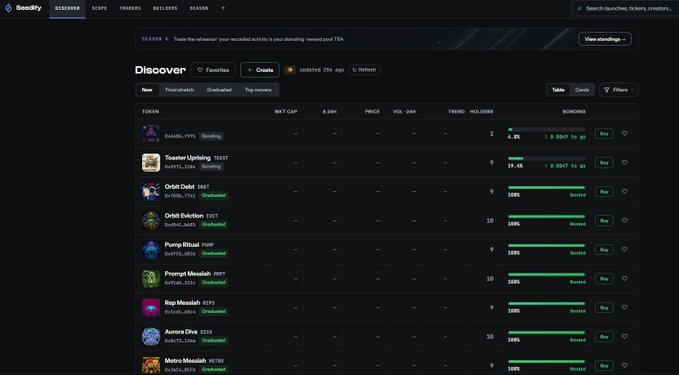The image size is (679, 375).
Task: Buy Toaster Uprising token
Action: [604, 162]
